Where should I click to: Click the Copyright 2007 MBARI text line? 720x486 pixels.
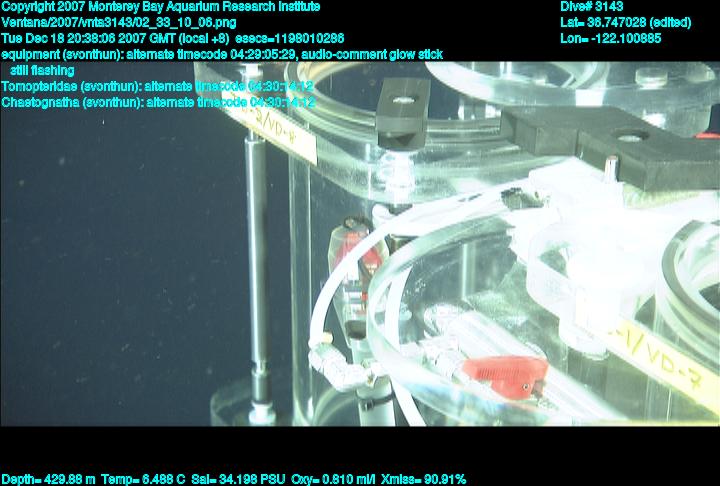160,7
